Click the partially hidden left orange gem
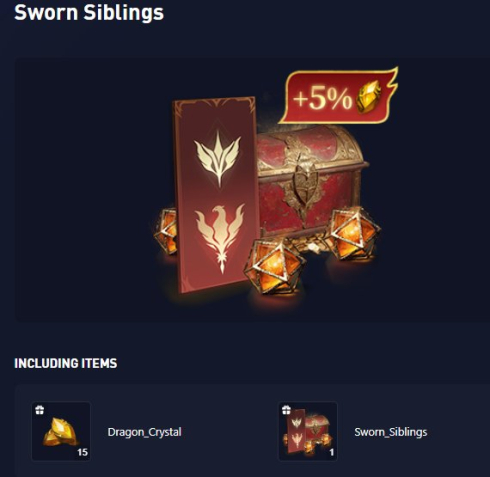Screen dimensions: 490x477 pyautogui.click(x=166, y=231)
